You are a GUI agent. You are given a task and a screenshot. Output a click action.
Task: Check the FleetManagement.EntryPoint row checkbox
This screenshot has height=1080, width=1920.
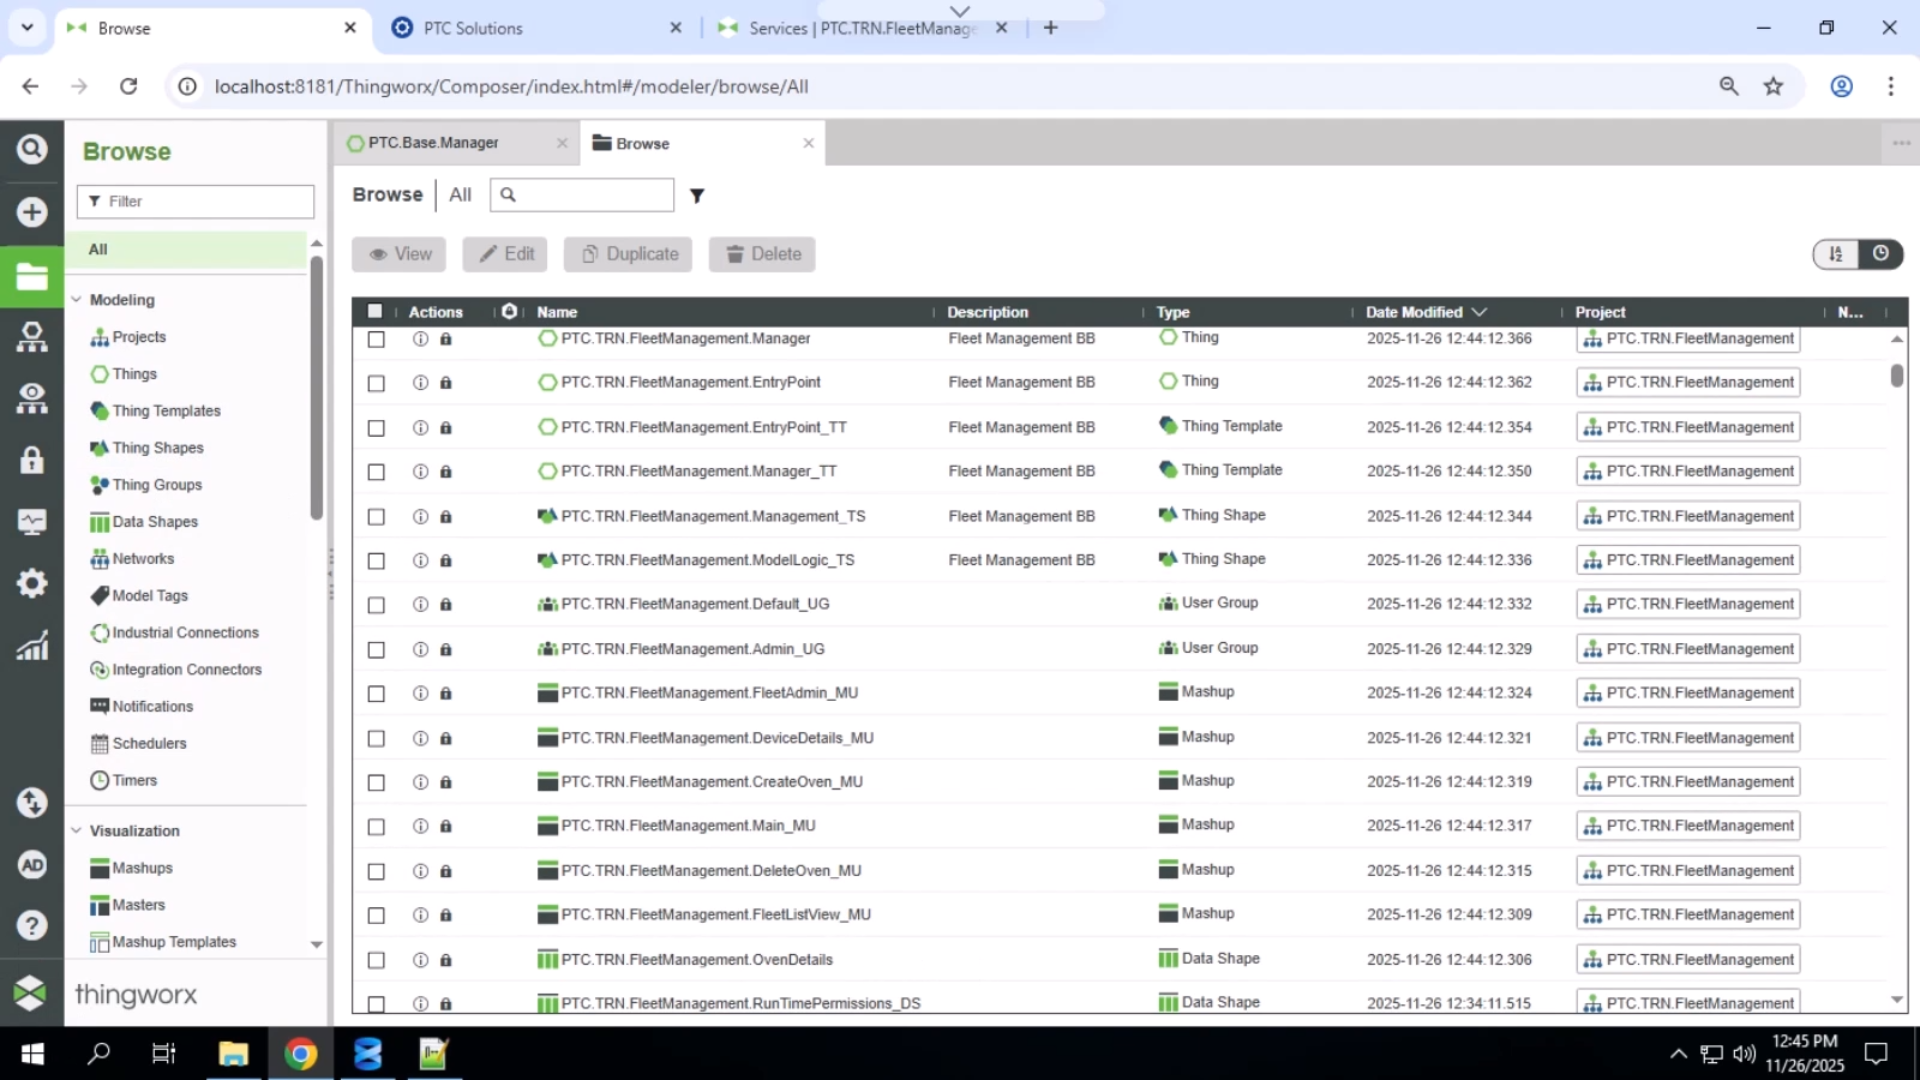(376, 384)
